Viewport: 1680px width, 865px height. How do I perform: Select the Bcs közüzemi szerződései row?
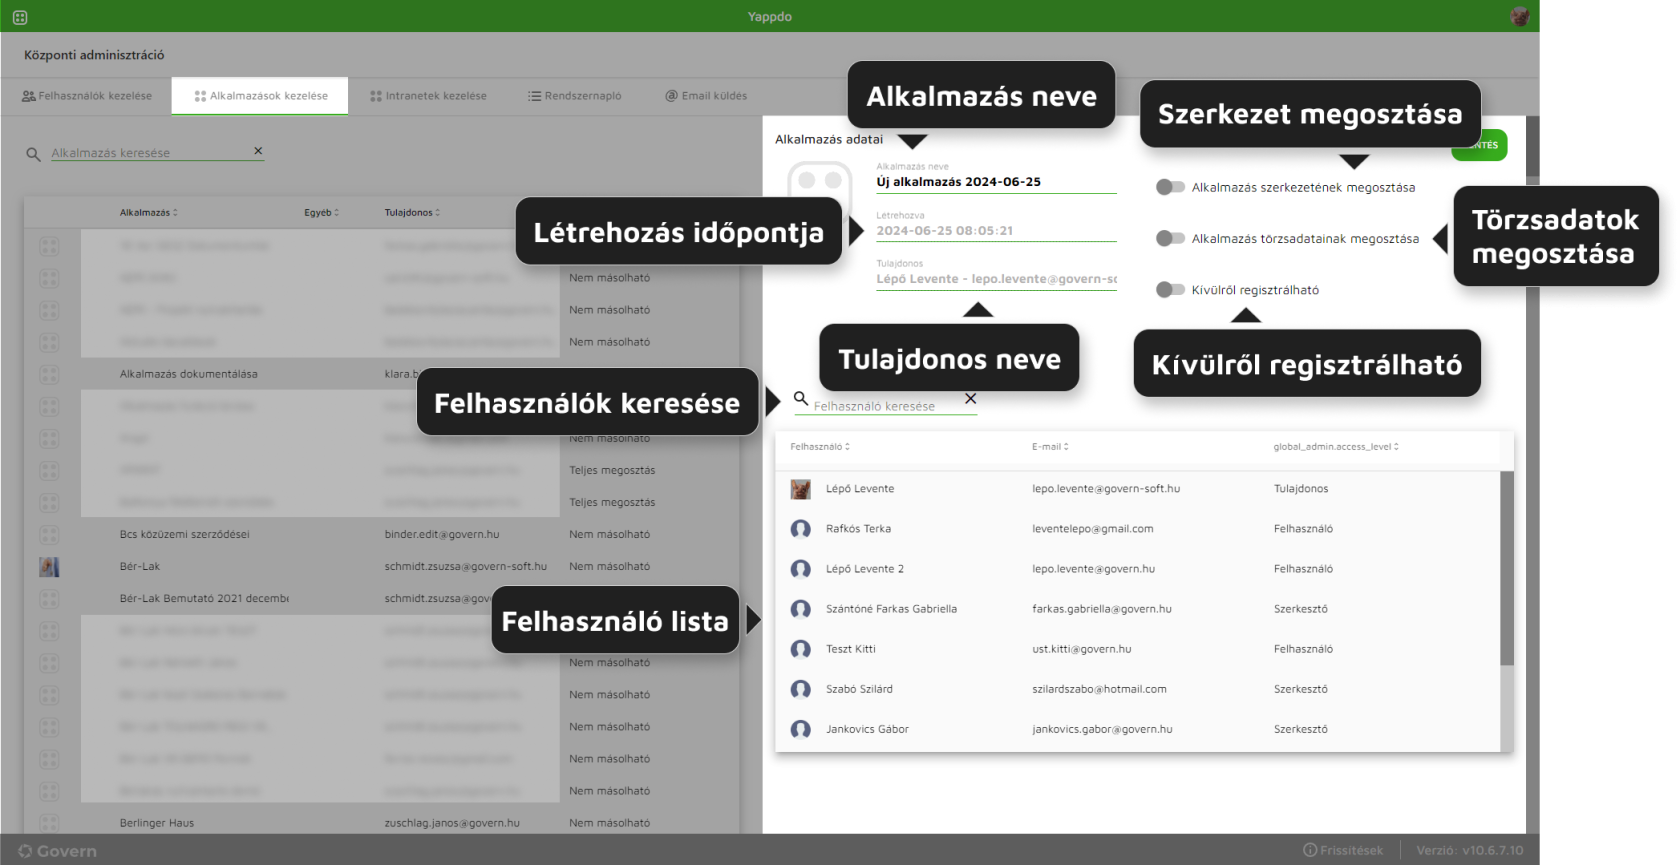pyautogui.click(x=380, y=534)
